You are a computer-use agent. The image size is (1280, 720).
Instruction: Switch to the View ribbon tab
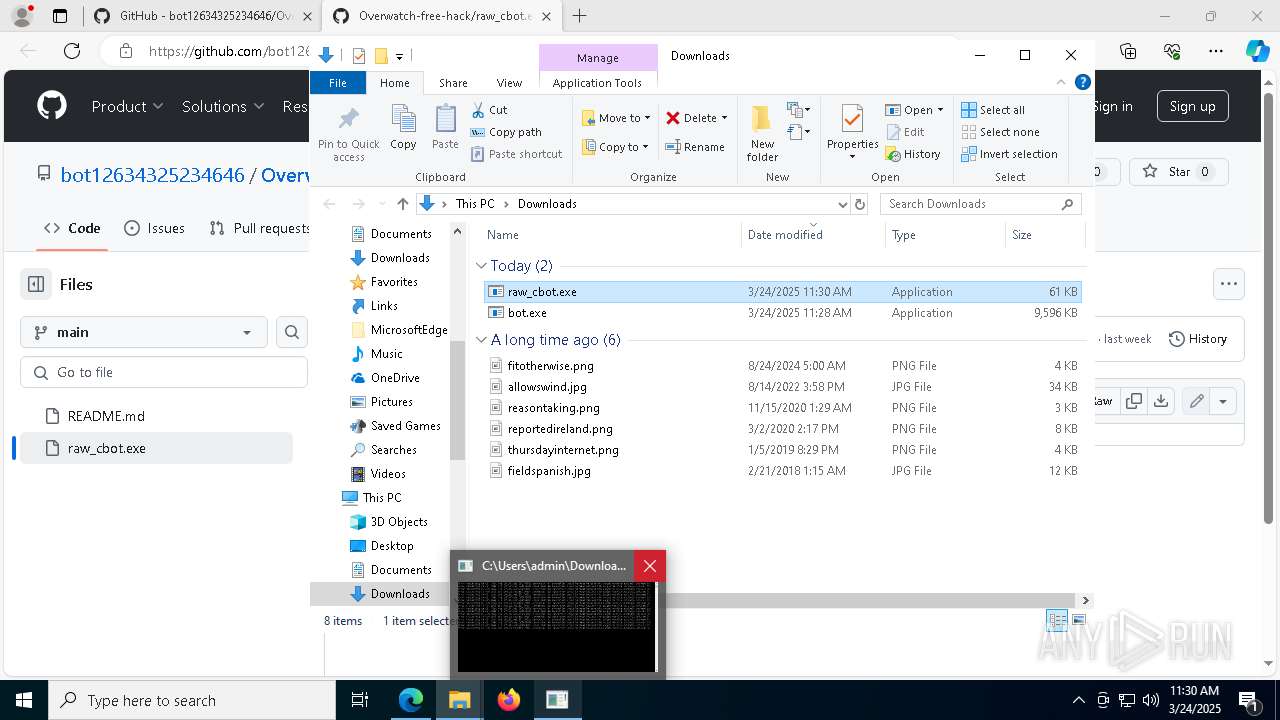coord(509,83)
